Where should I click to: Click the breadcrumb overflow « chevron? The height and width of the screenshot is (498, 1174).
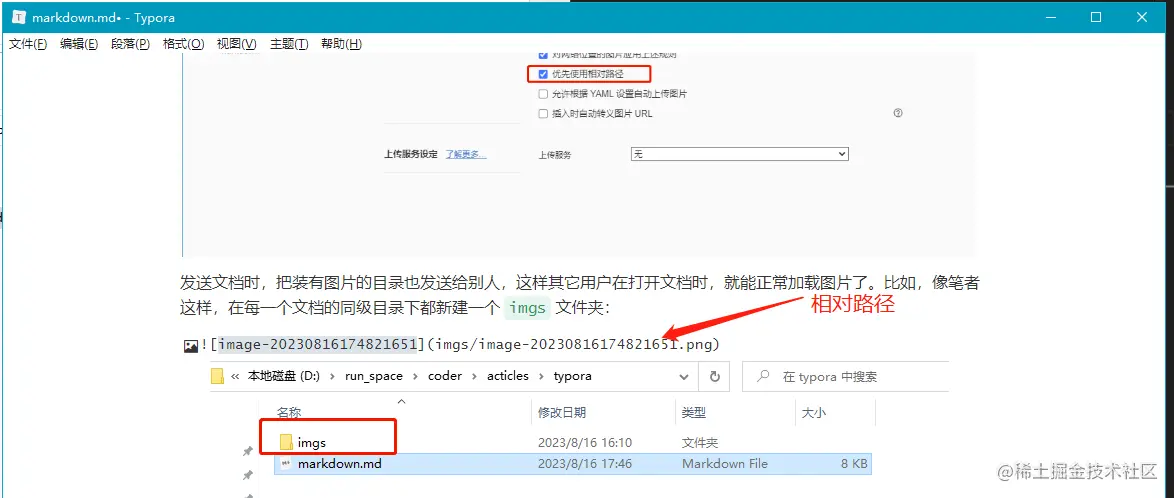pyautogui.click(x=235, y=377)
